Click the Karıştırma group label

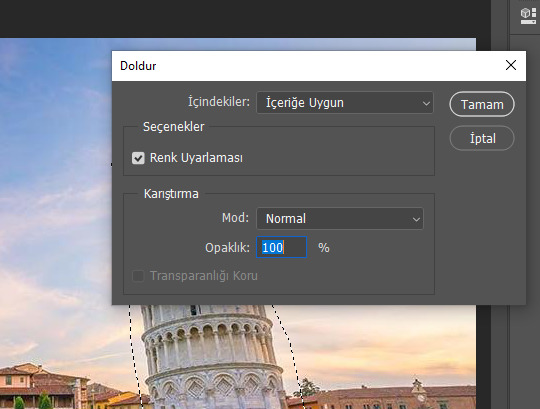point(171,194)
